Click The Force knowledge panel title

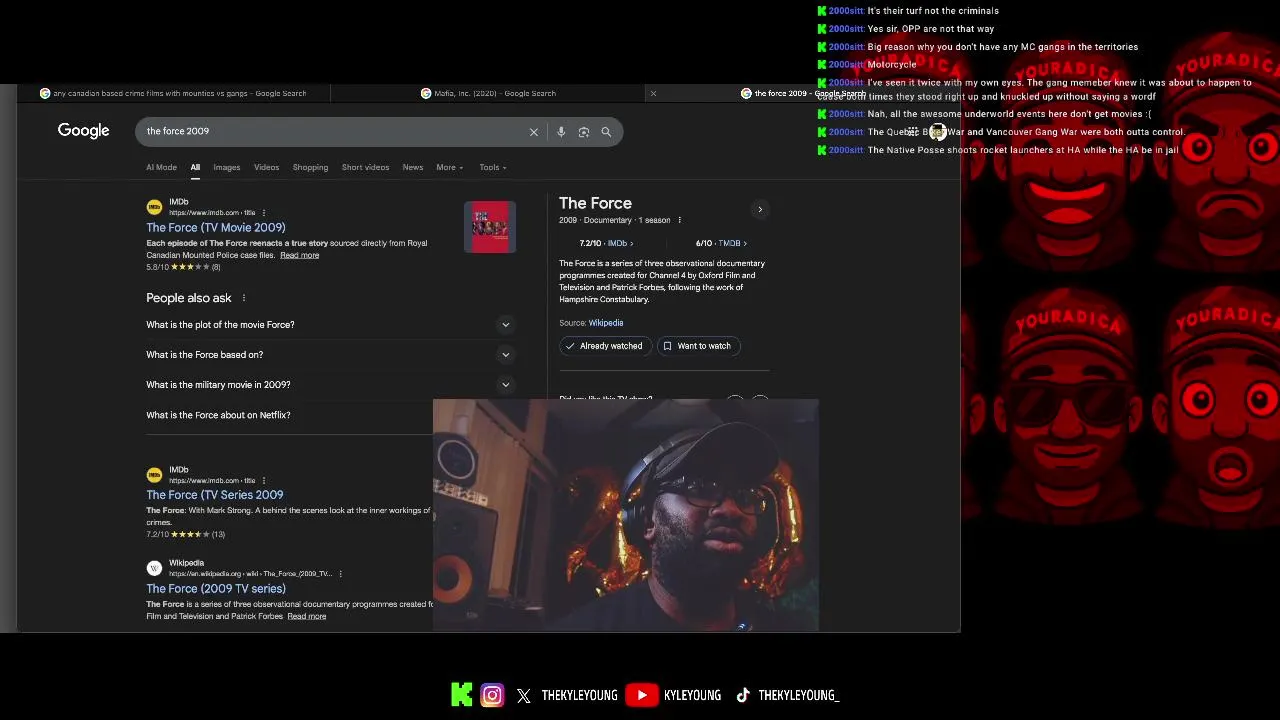[595, 204]
